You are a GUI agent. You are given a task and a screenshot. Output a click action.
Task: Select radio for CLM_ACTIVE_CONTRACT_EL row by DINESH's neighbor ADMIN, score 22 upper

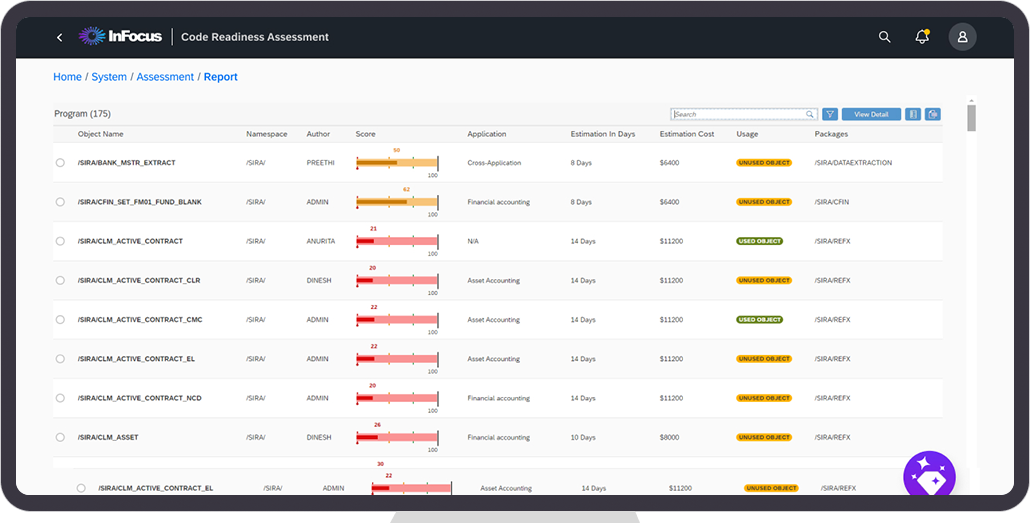tap(60, 359)
